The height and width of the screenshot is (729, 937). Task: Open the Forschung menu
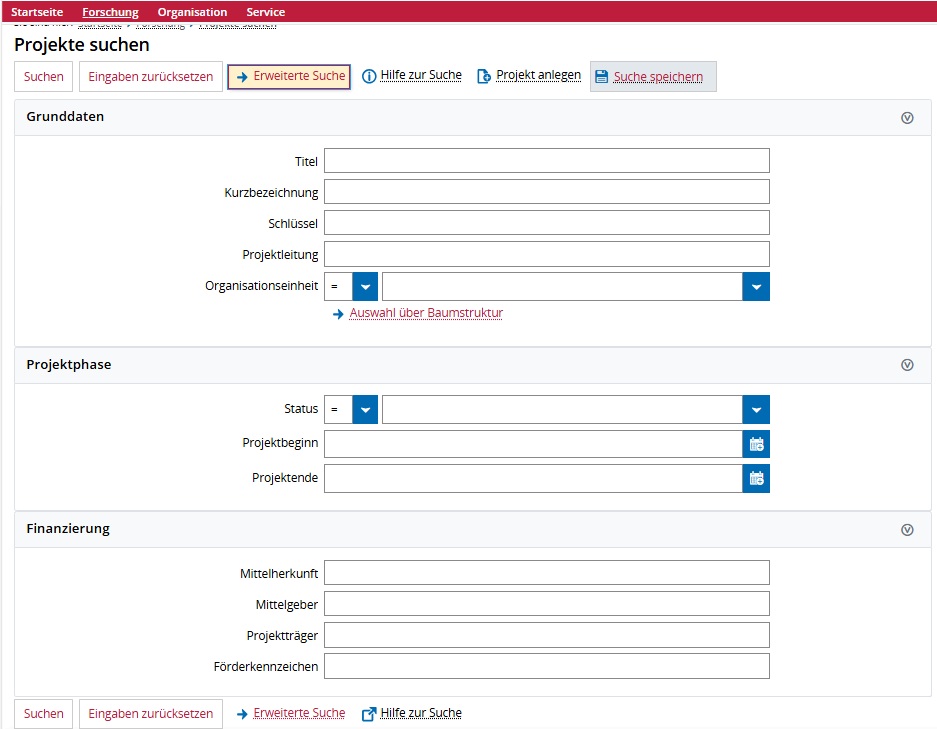click(x=110, y=12)
